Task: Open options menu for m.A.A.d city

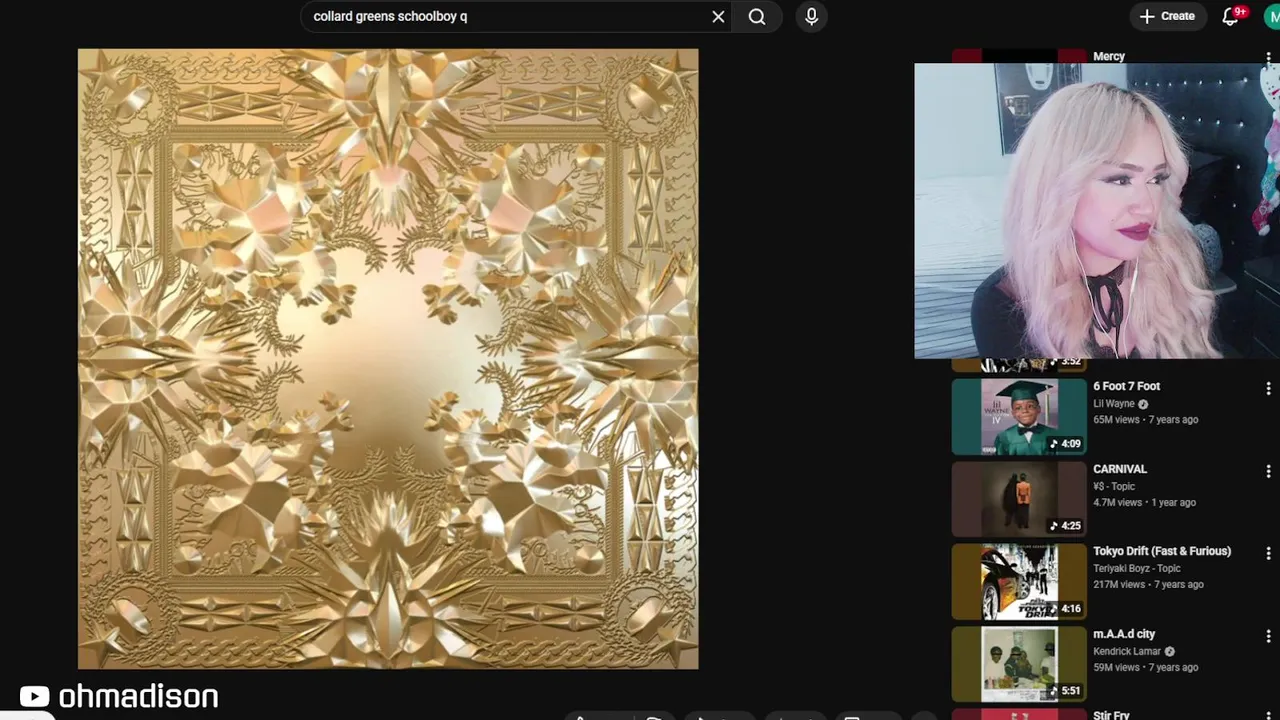Action: 1268,636
